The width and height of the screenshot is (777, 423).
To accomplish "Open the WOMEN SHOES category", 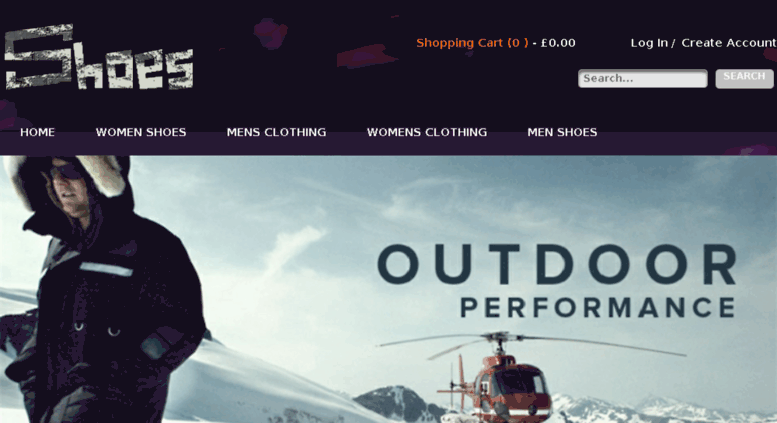I will click(141, 132).
